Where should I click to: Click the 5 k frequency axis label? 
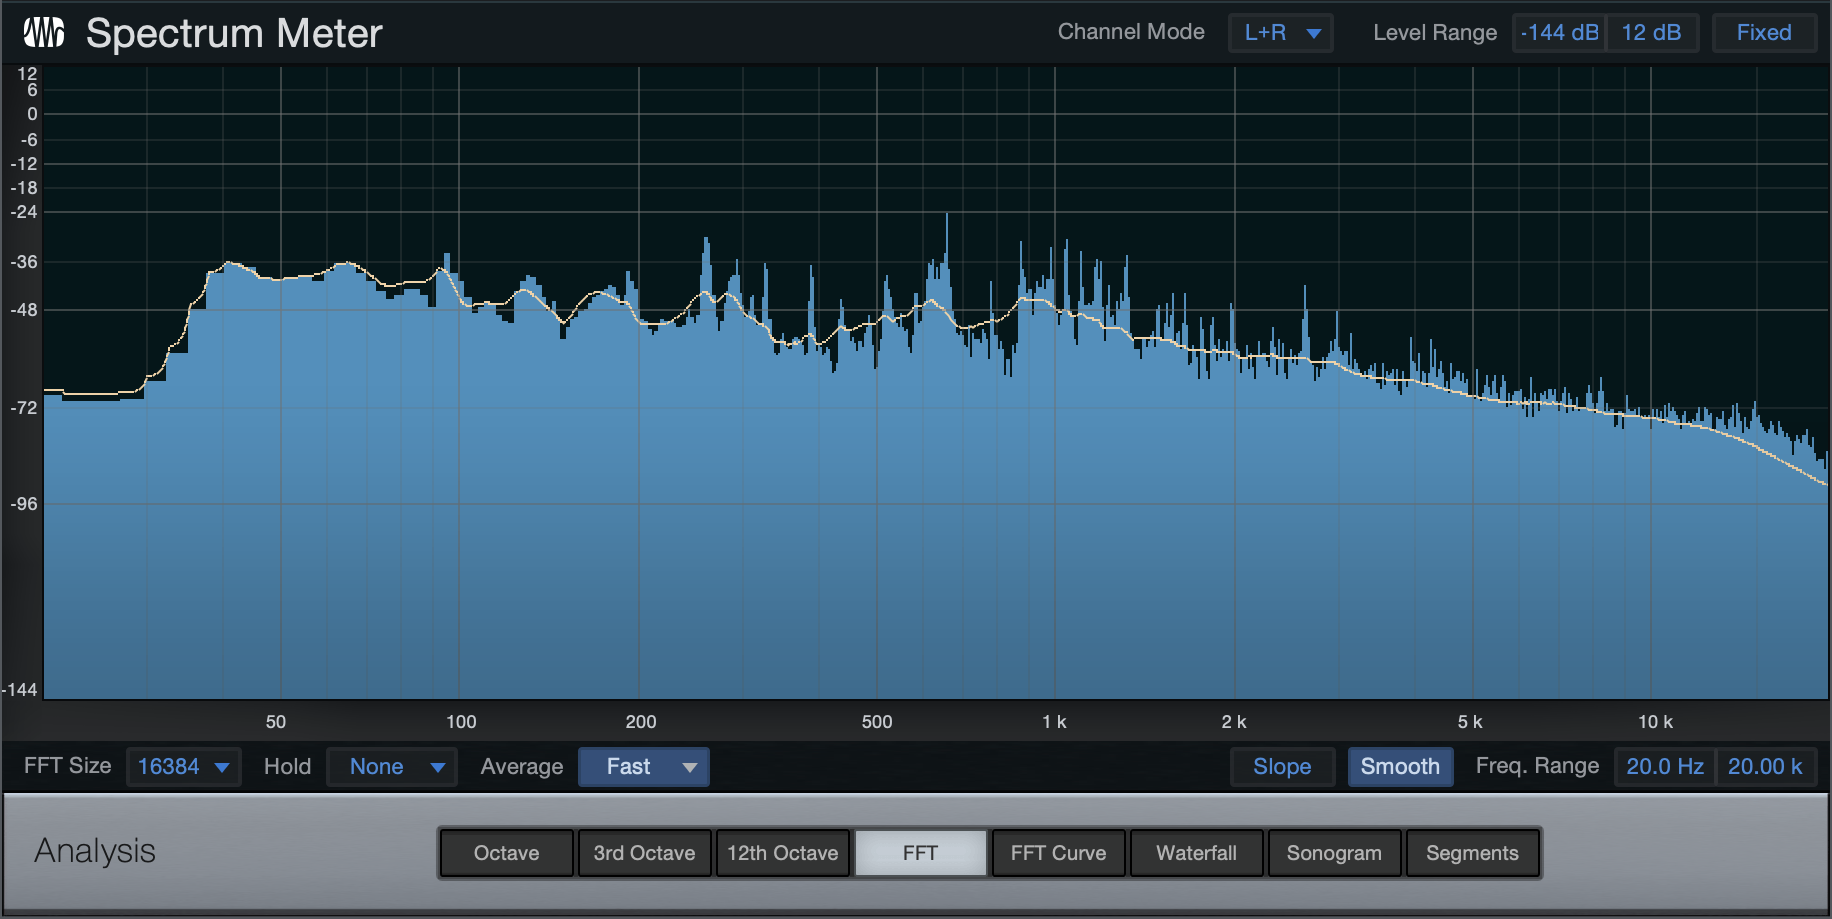click(1470, 722)
